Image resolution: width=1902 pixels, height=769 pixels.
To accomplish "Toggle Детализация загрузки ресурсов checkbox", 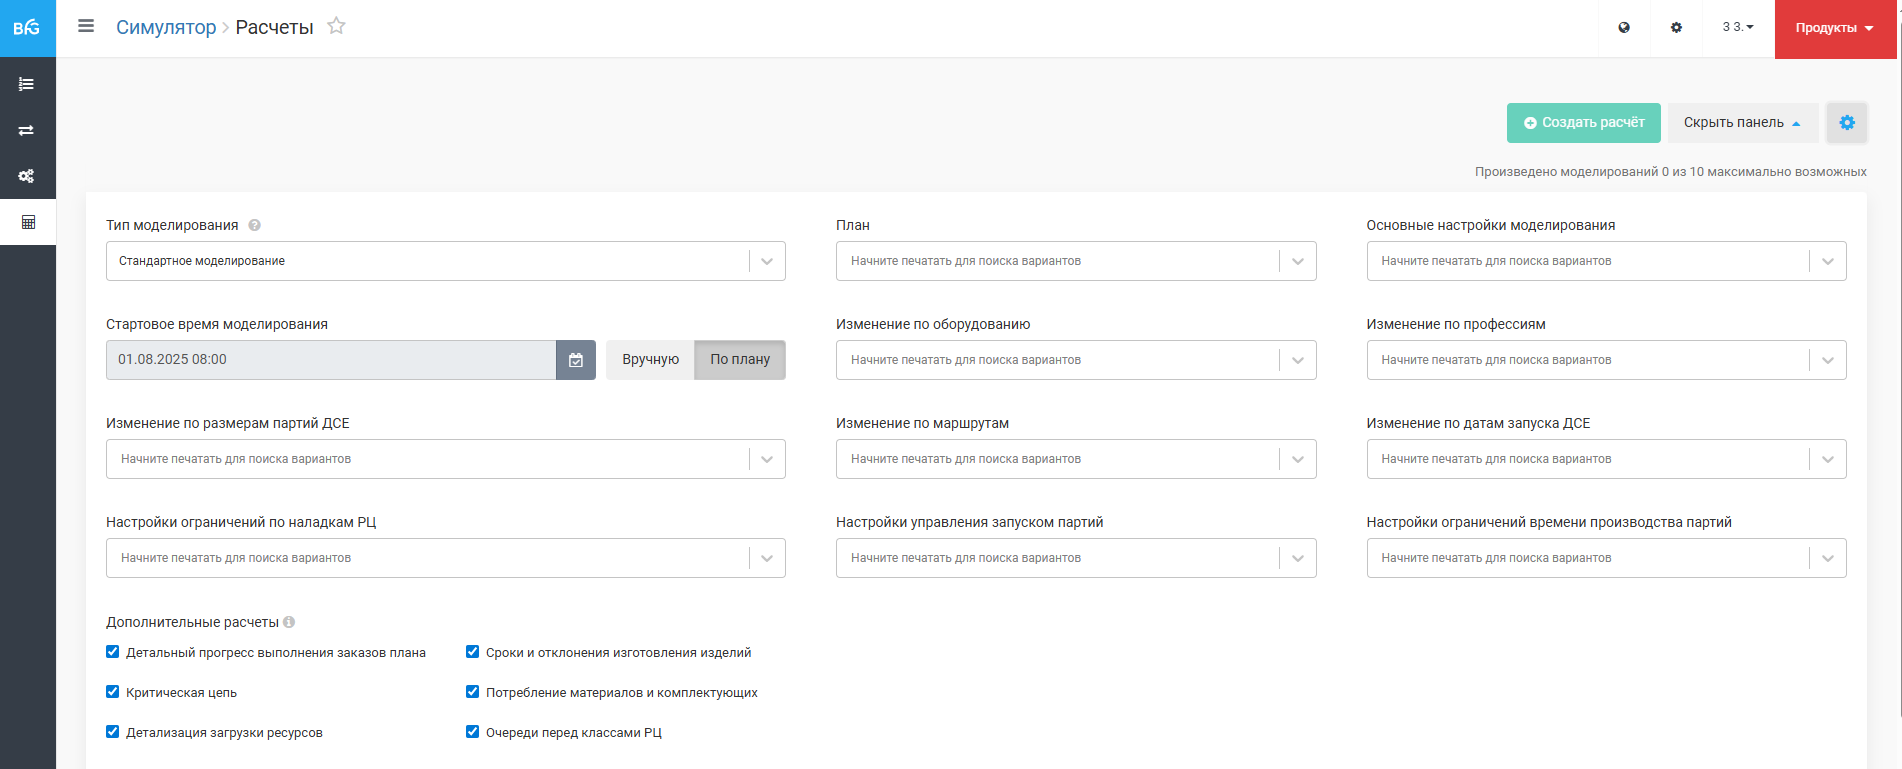I will [113, 732].
